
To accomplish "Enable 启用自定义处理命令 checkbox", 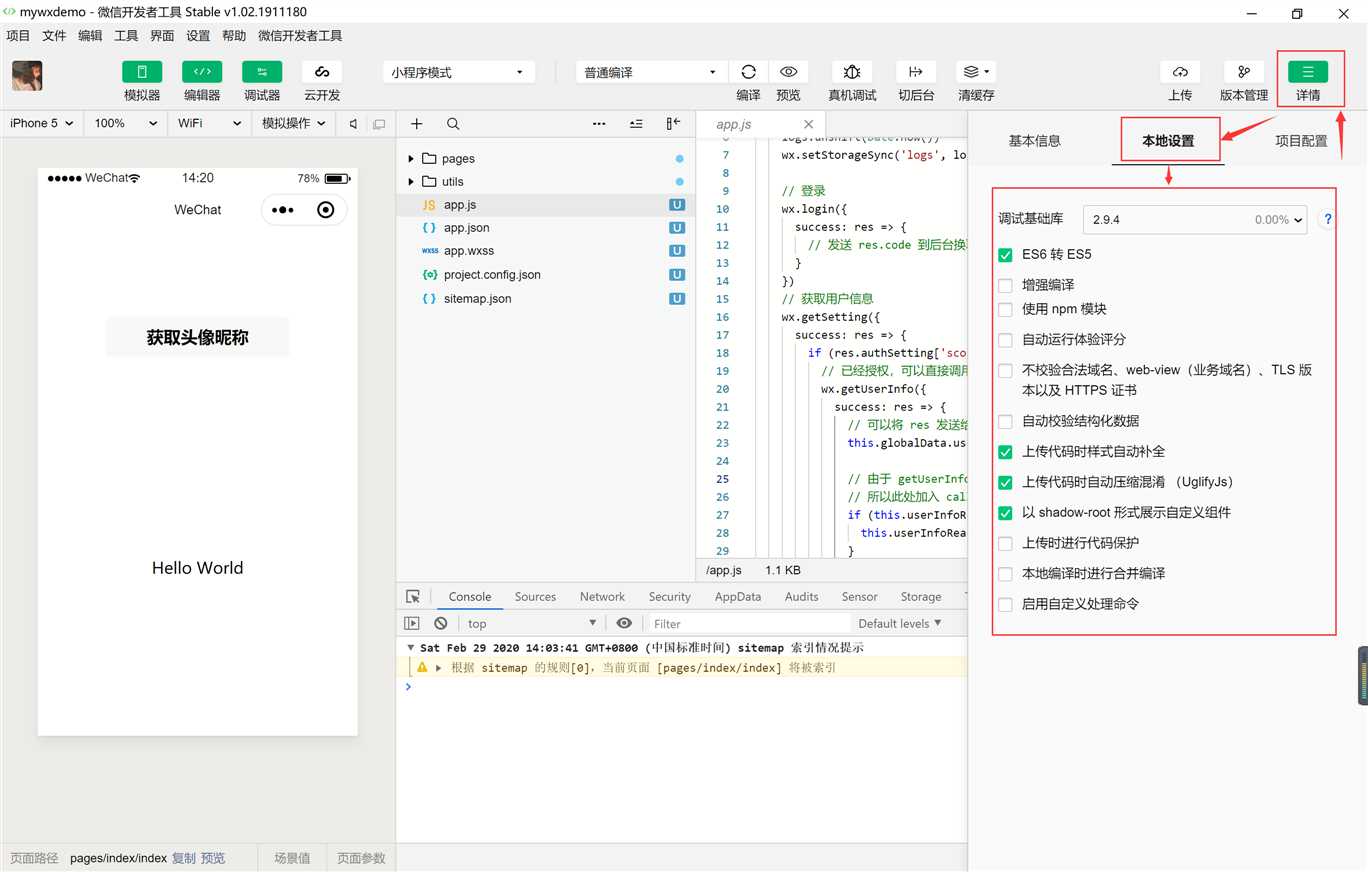I will [1005, 605].
